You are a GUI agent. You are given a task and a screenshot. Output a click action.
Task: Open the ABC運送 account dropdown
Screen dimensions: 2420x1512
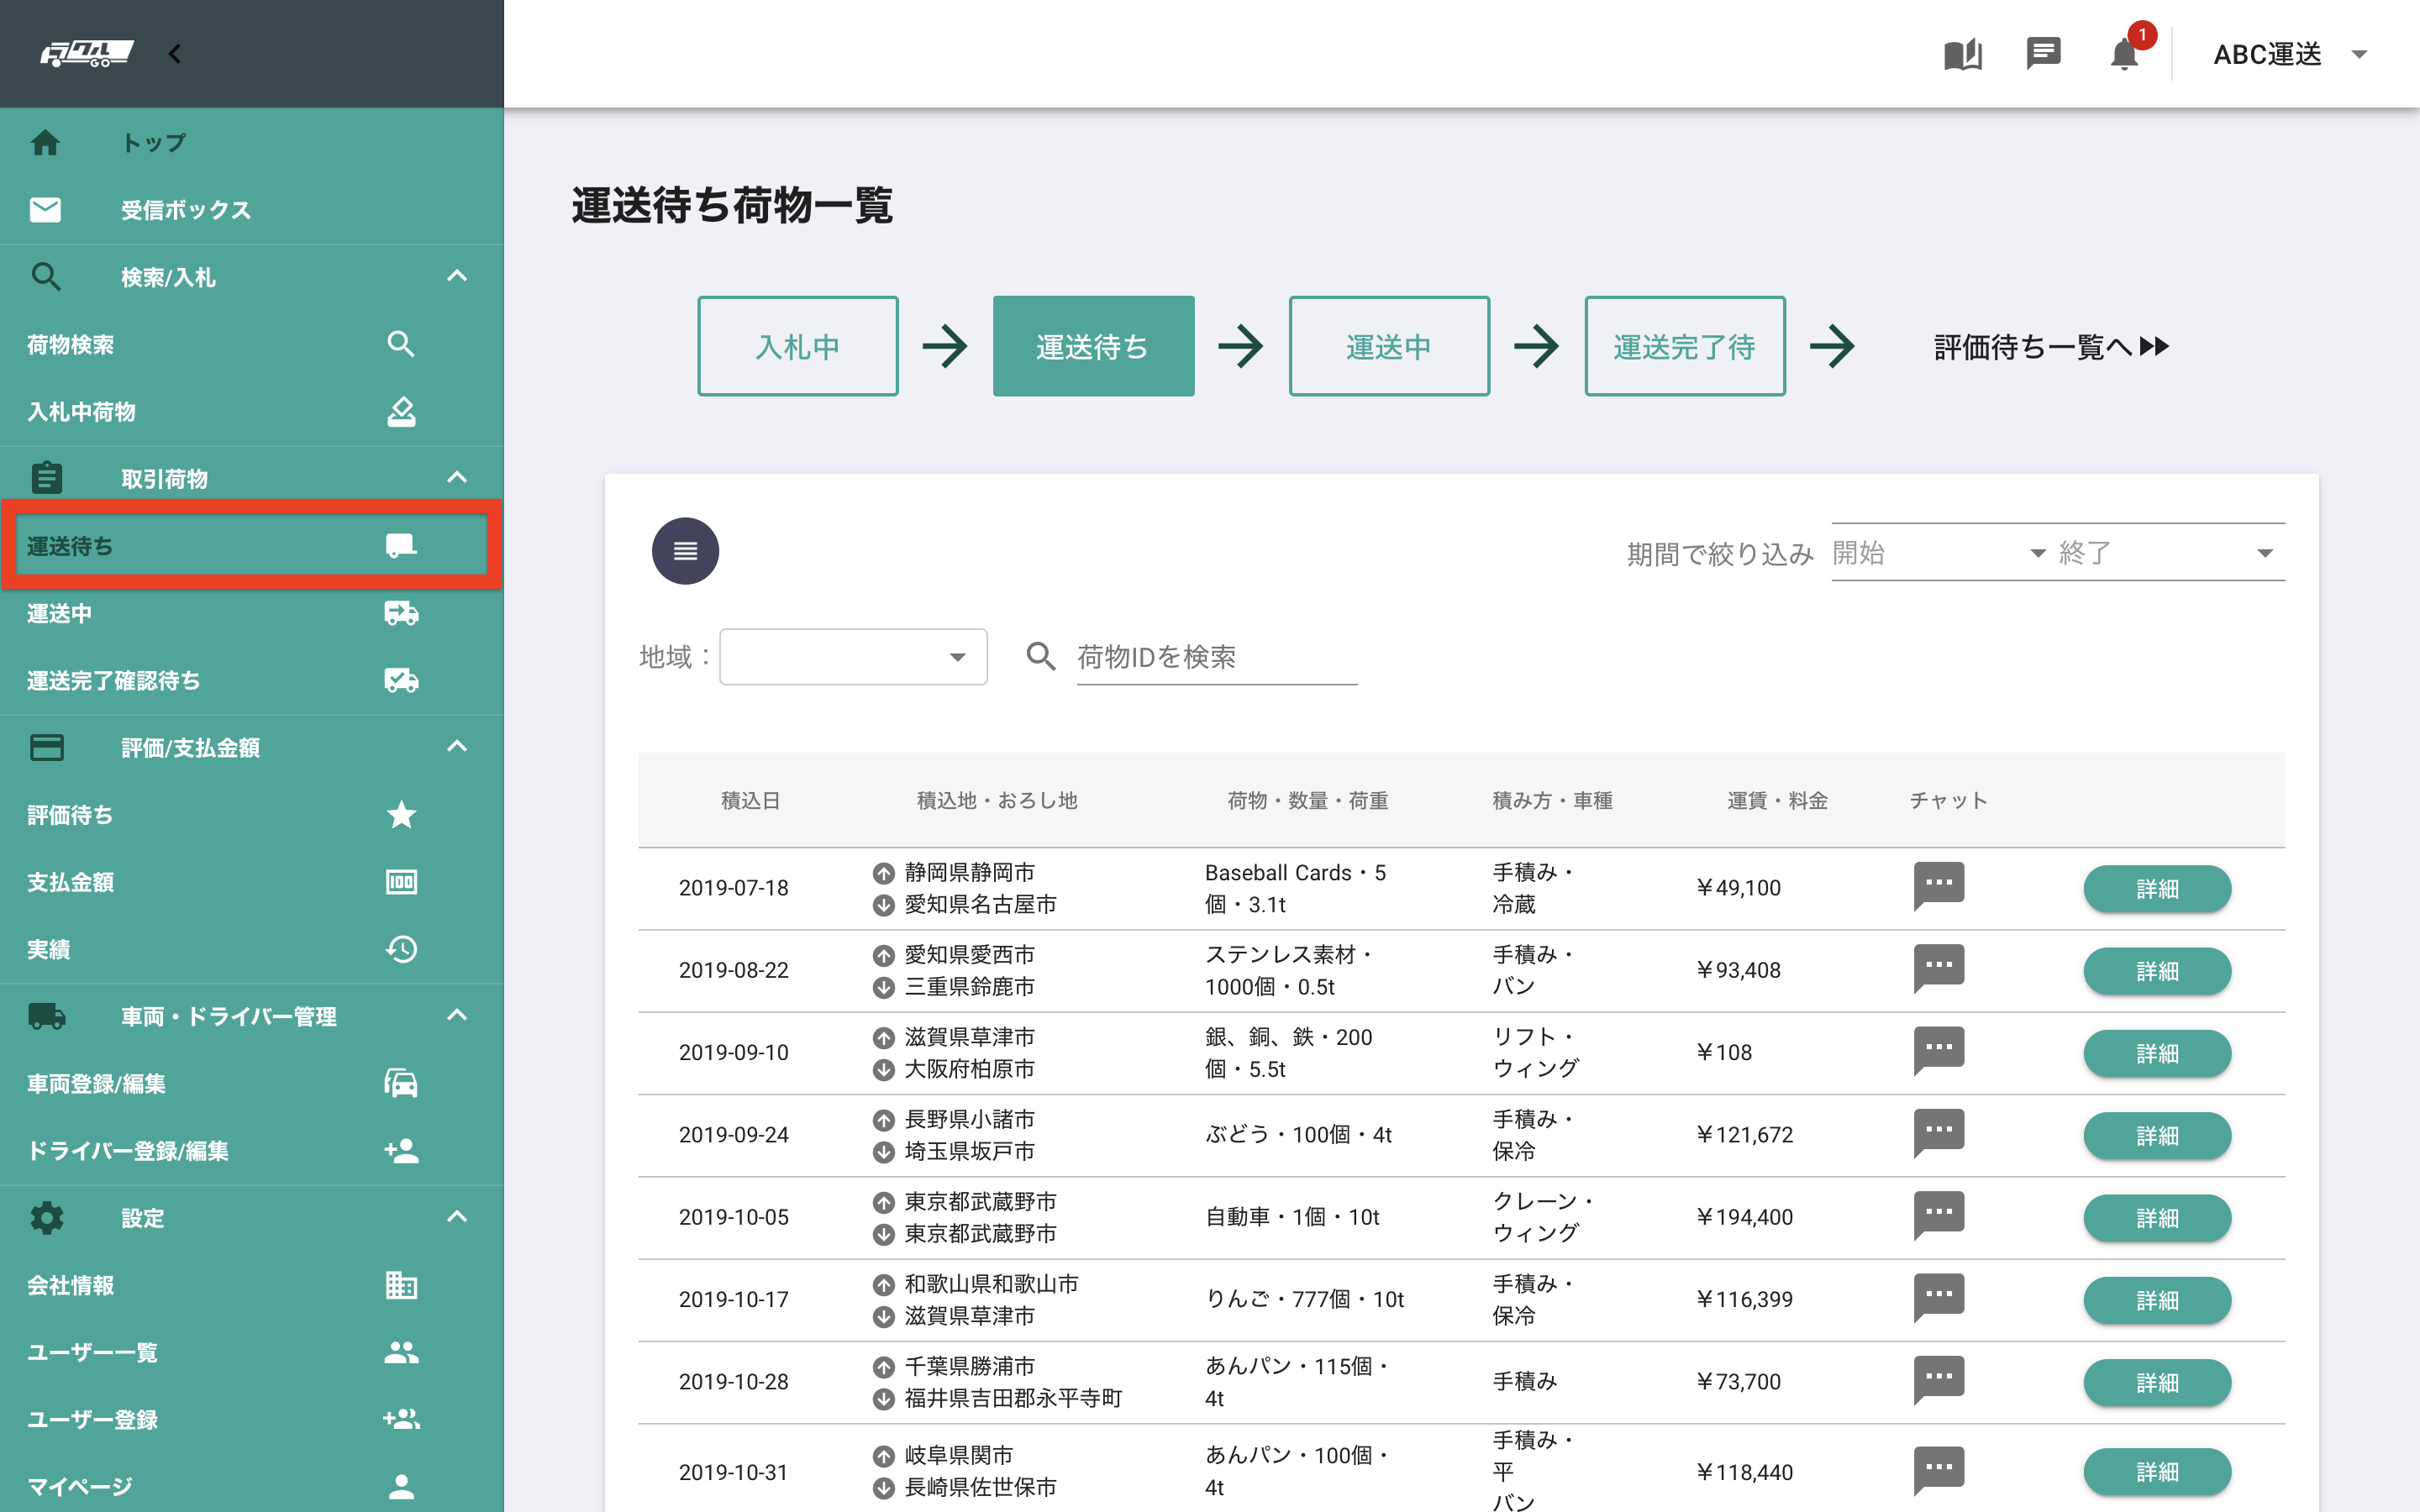pyautogui.click(x=2290, y=54)
